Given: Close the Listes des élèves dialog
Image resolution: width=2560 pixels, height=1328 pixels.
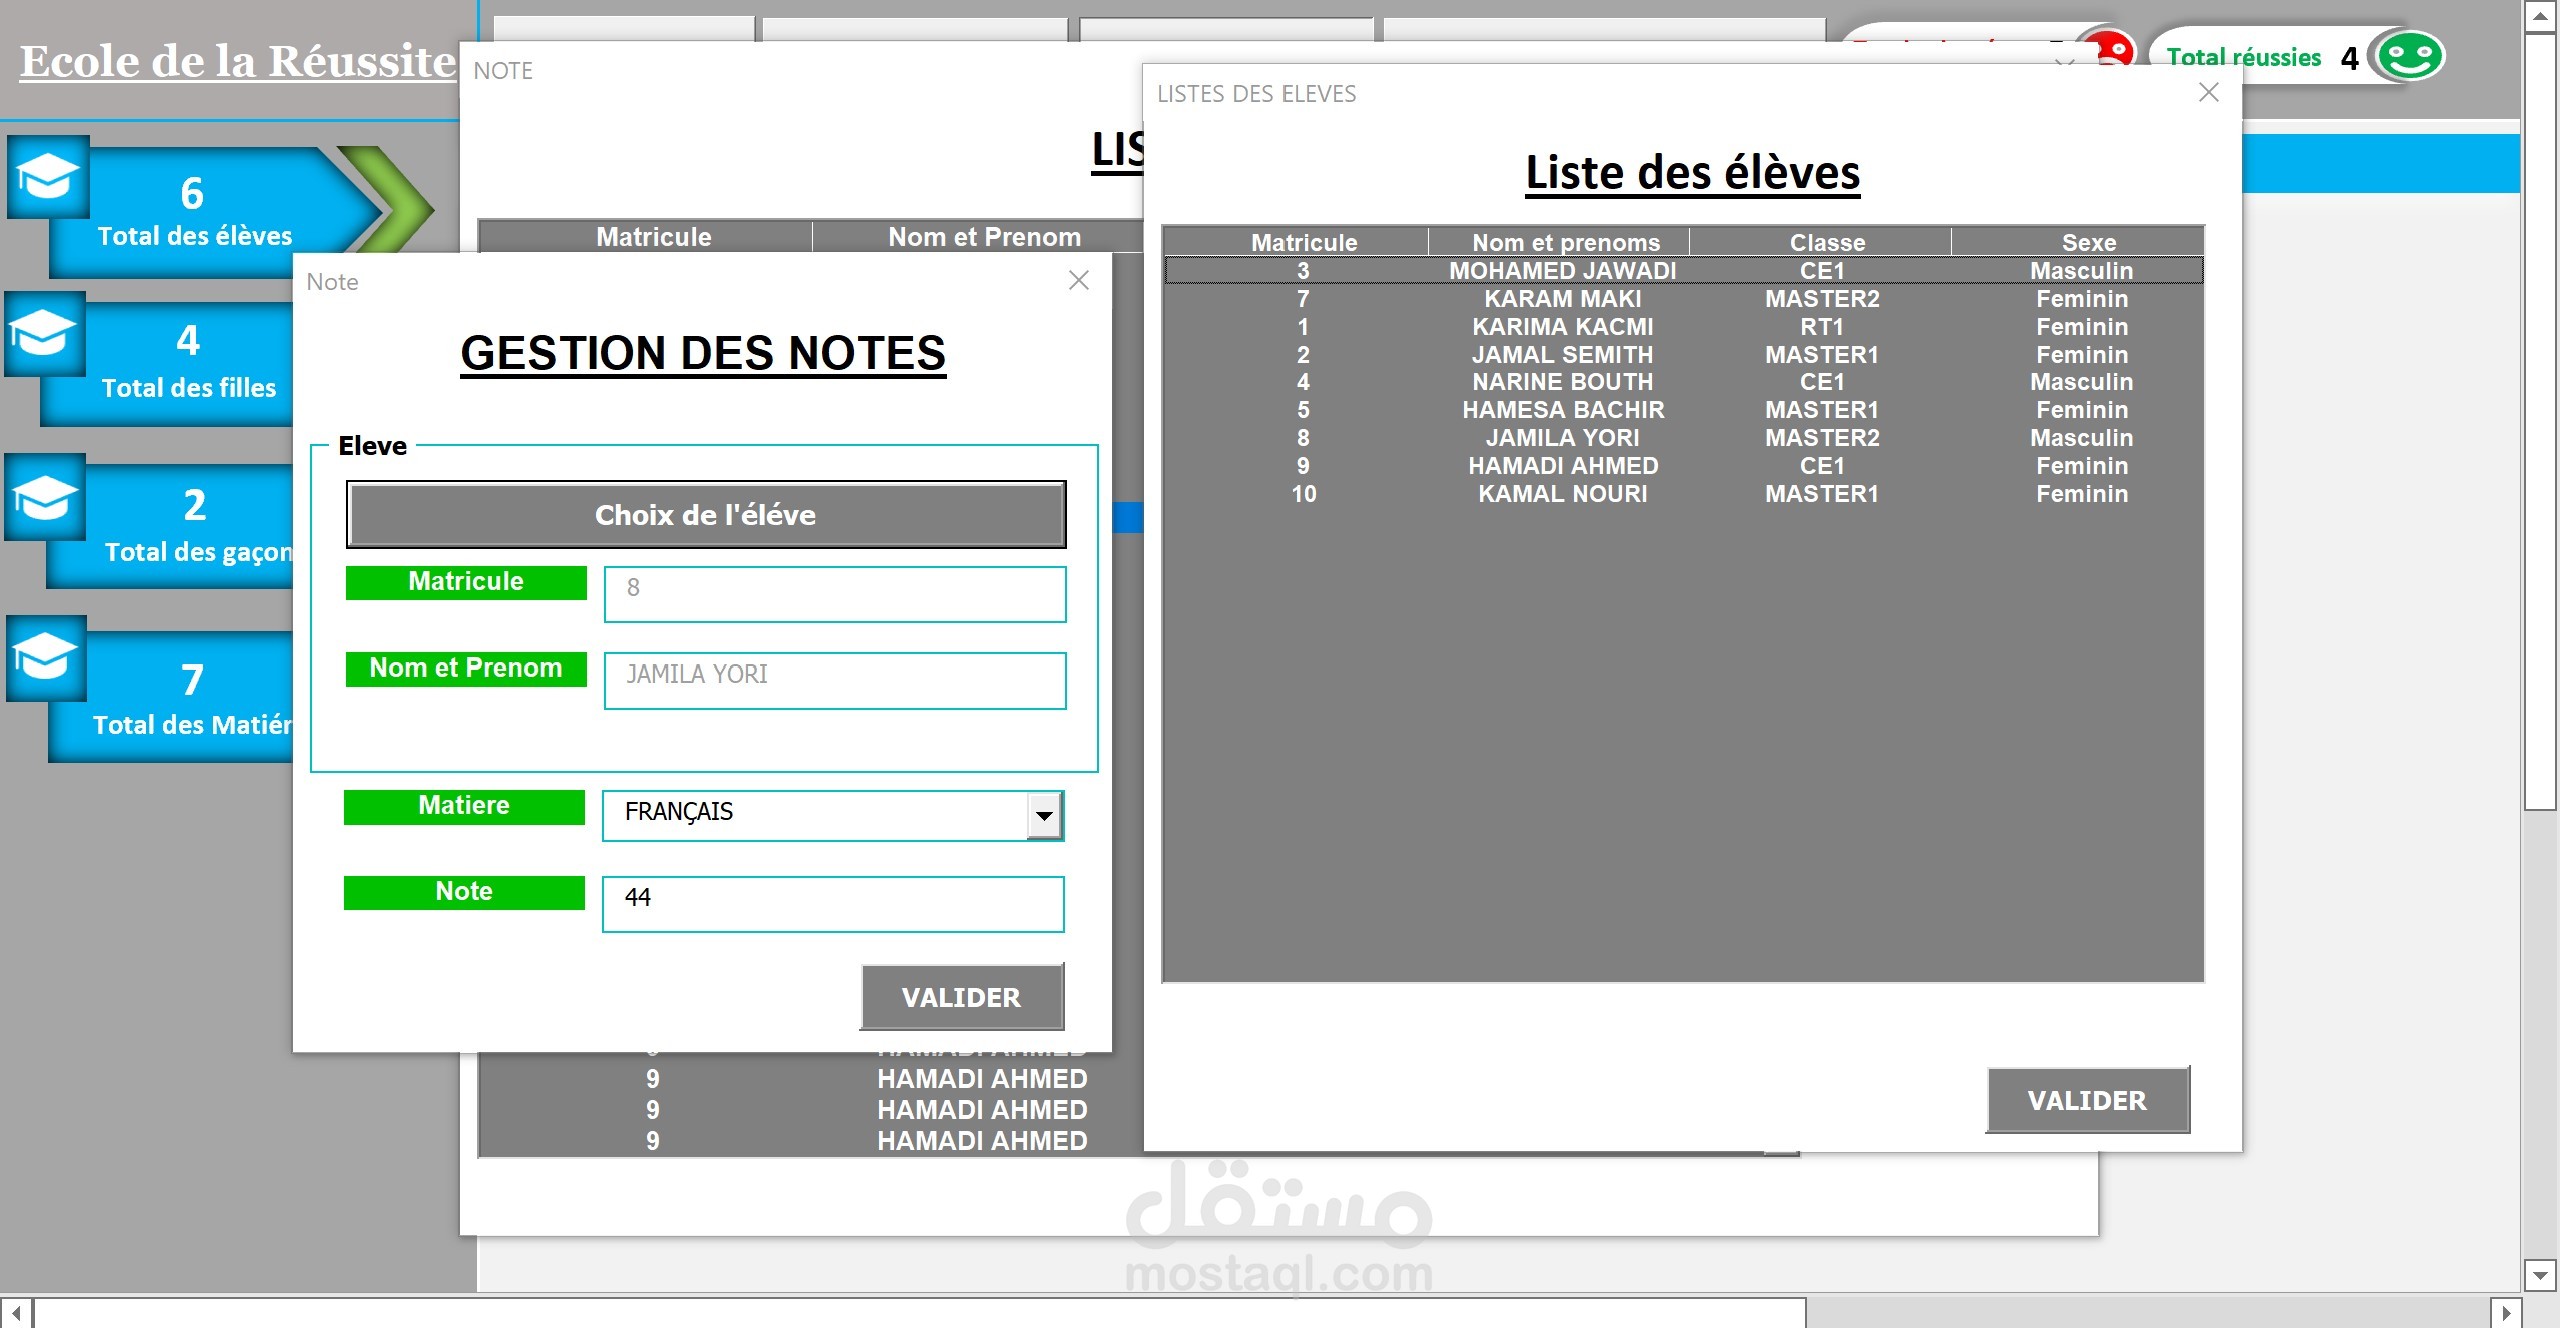Looking at the screenshot, I should click(x=2209, y=93).
